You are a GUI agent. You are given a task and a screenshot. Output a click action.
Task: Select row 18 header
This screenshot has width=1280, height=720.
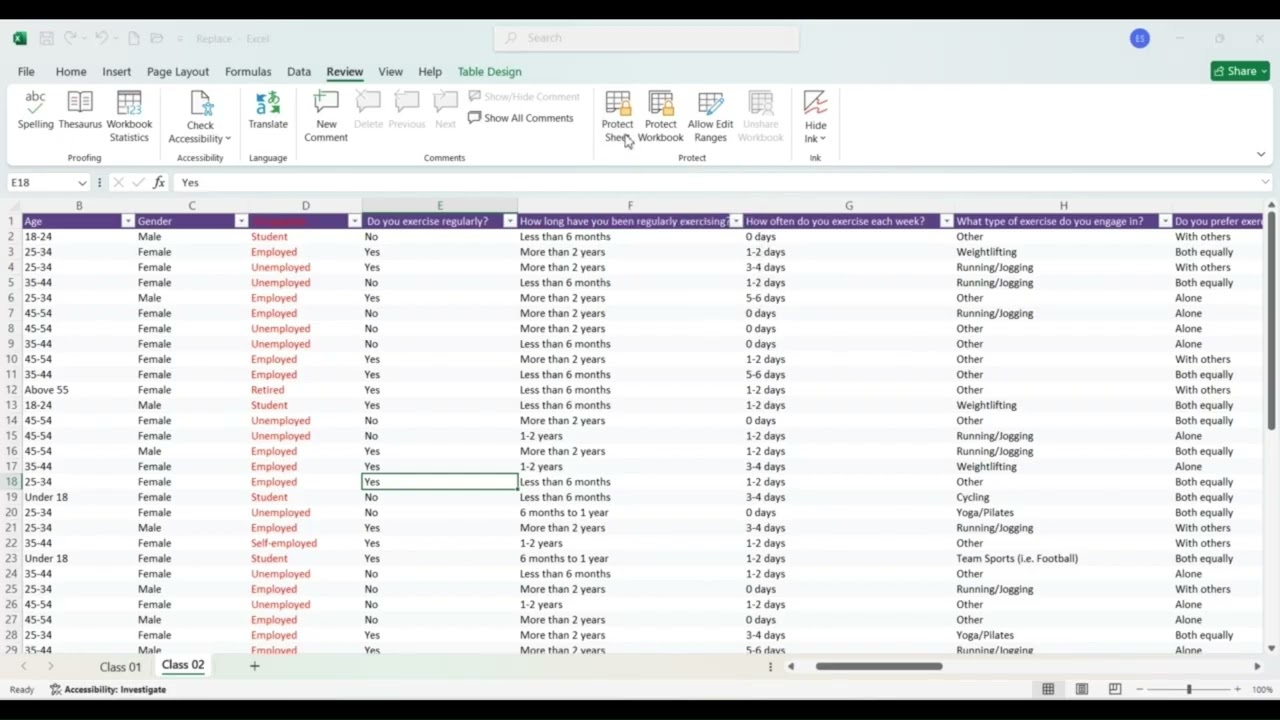click(x=11, y=482)
